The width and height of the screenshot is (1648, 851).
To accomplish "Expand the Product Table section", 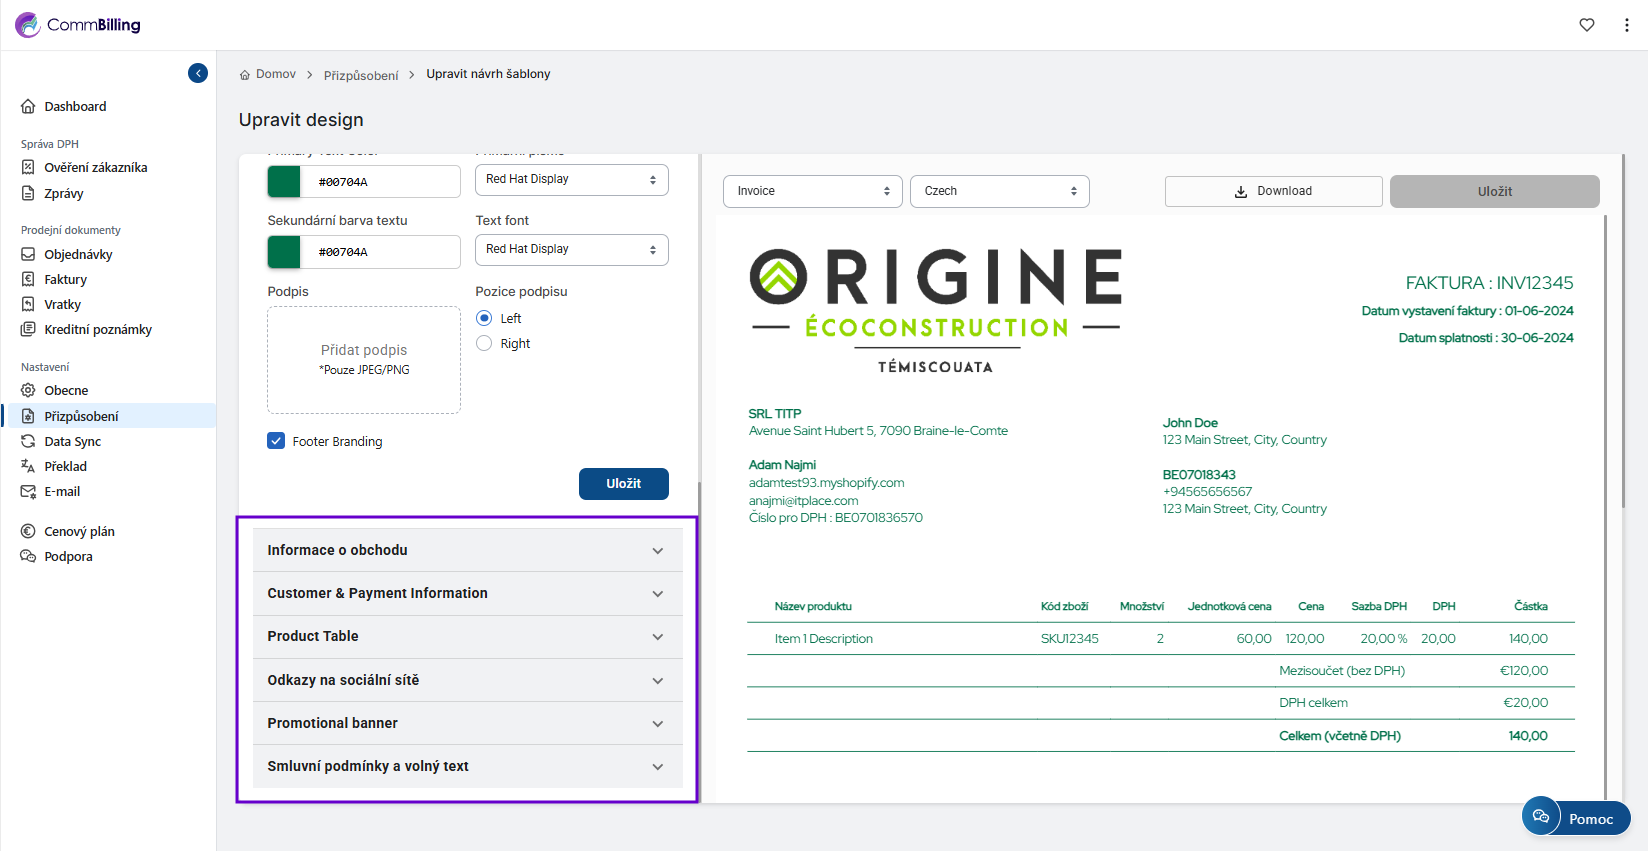I will point(467,637).
